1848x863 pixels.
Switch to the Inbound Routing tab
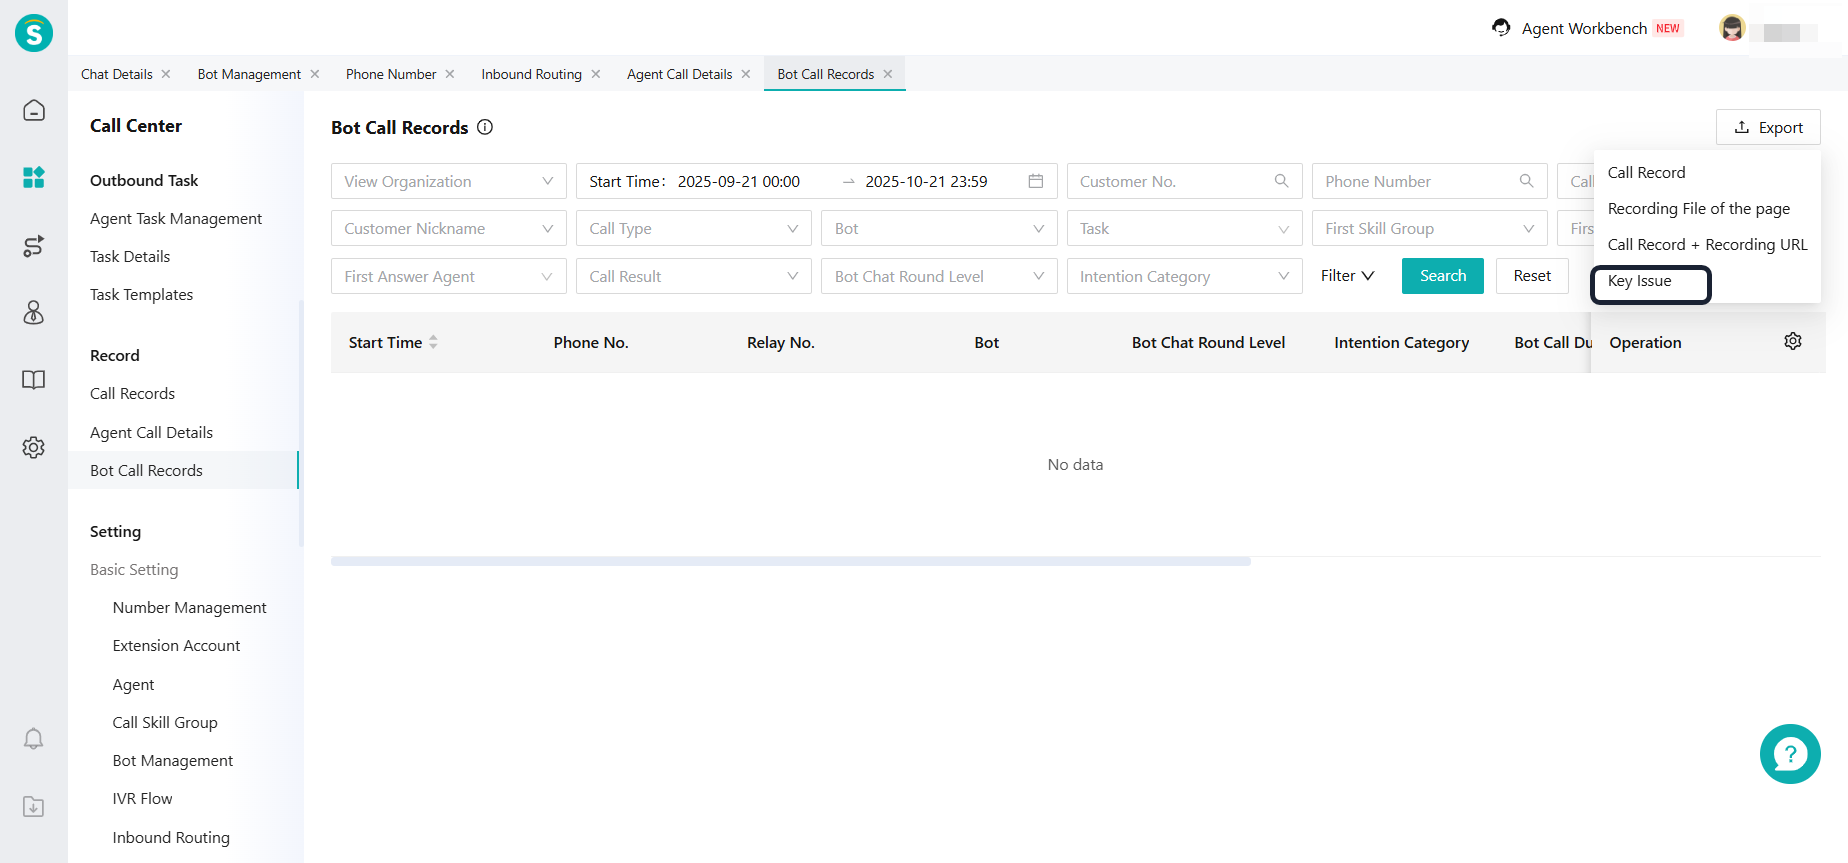tap(531, 74)
